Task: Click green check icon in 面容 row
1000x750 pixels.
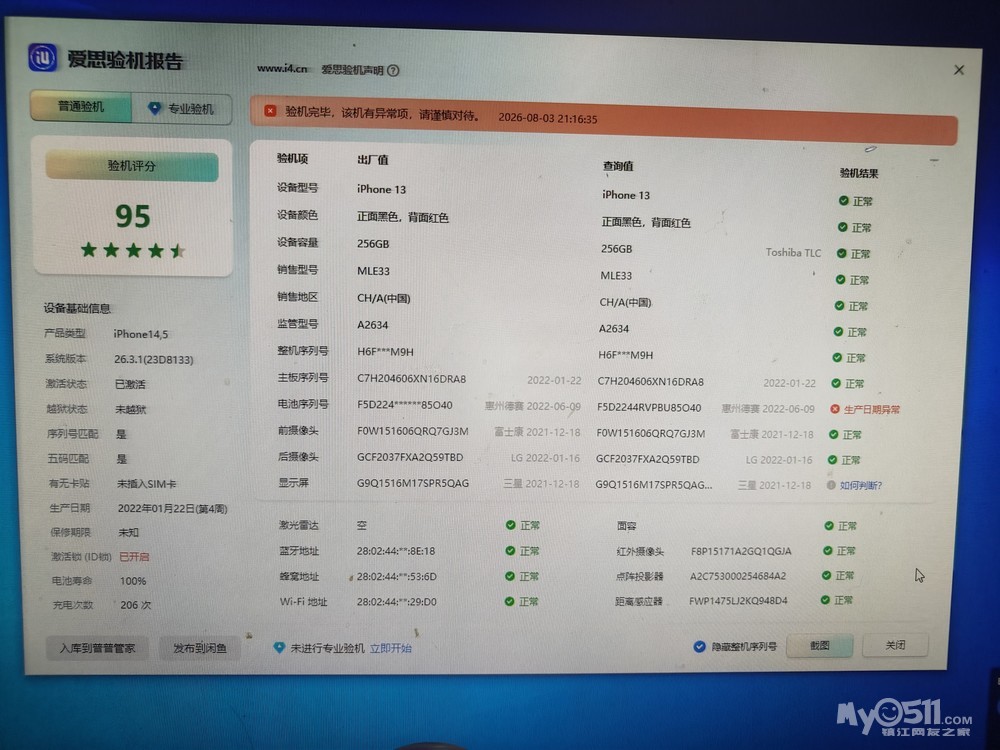Action: (x=828, y=526)
